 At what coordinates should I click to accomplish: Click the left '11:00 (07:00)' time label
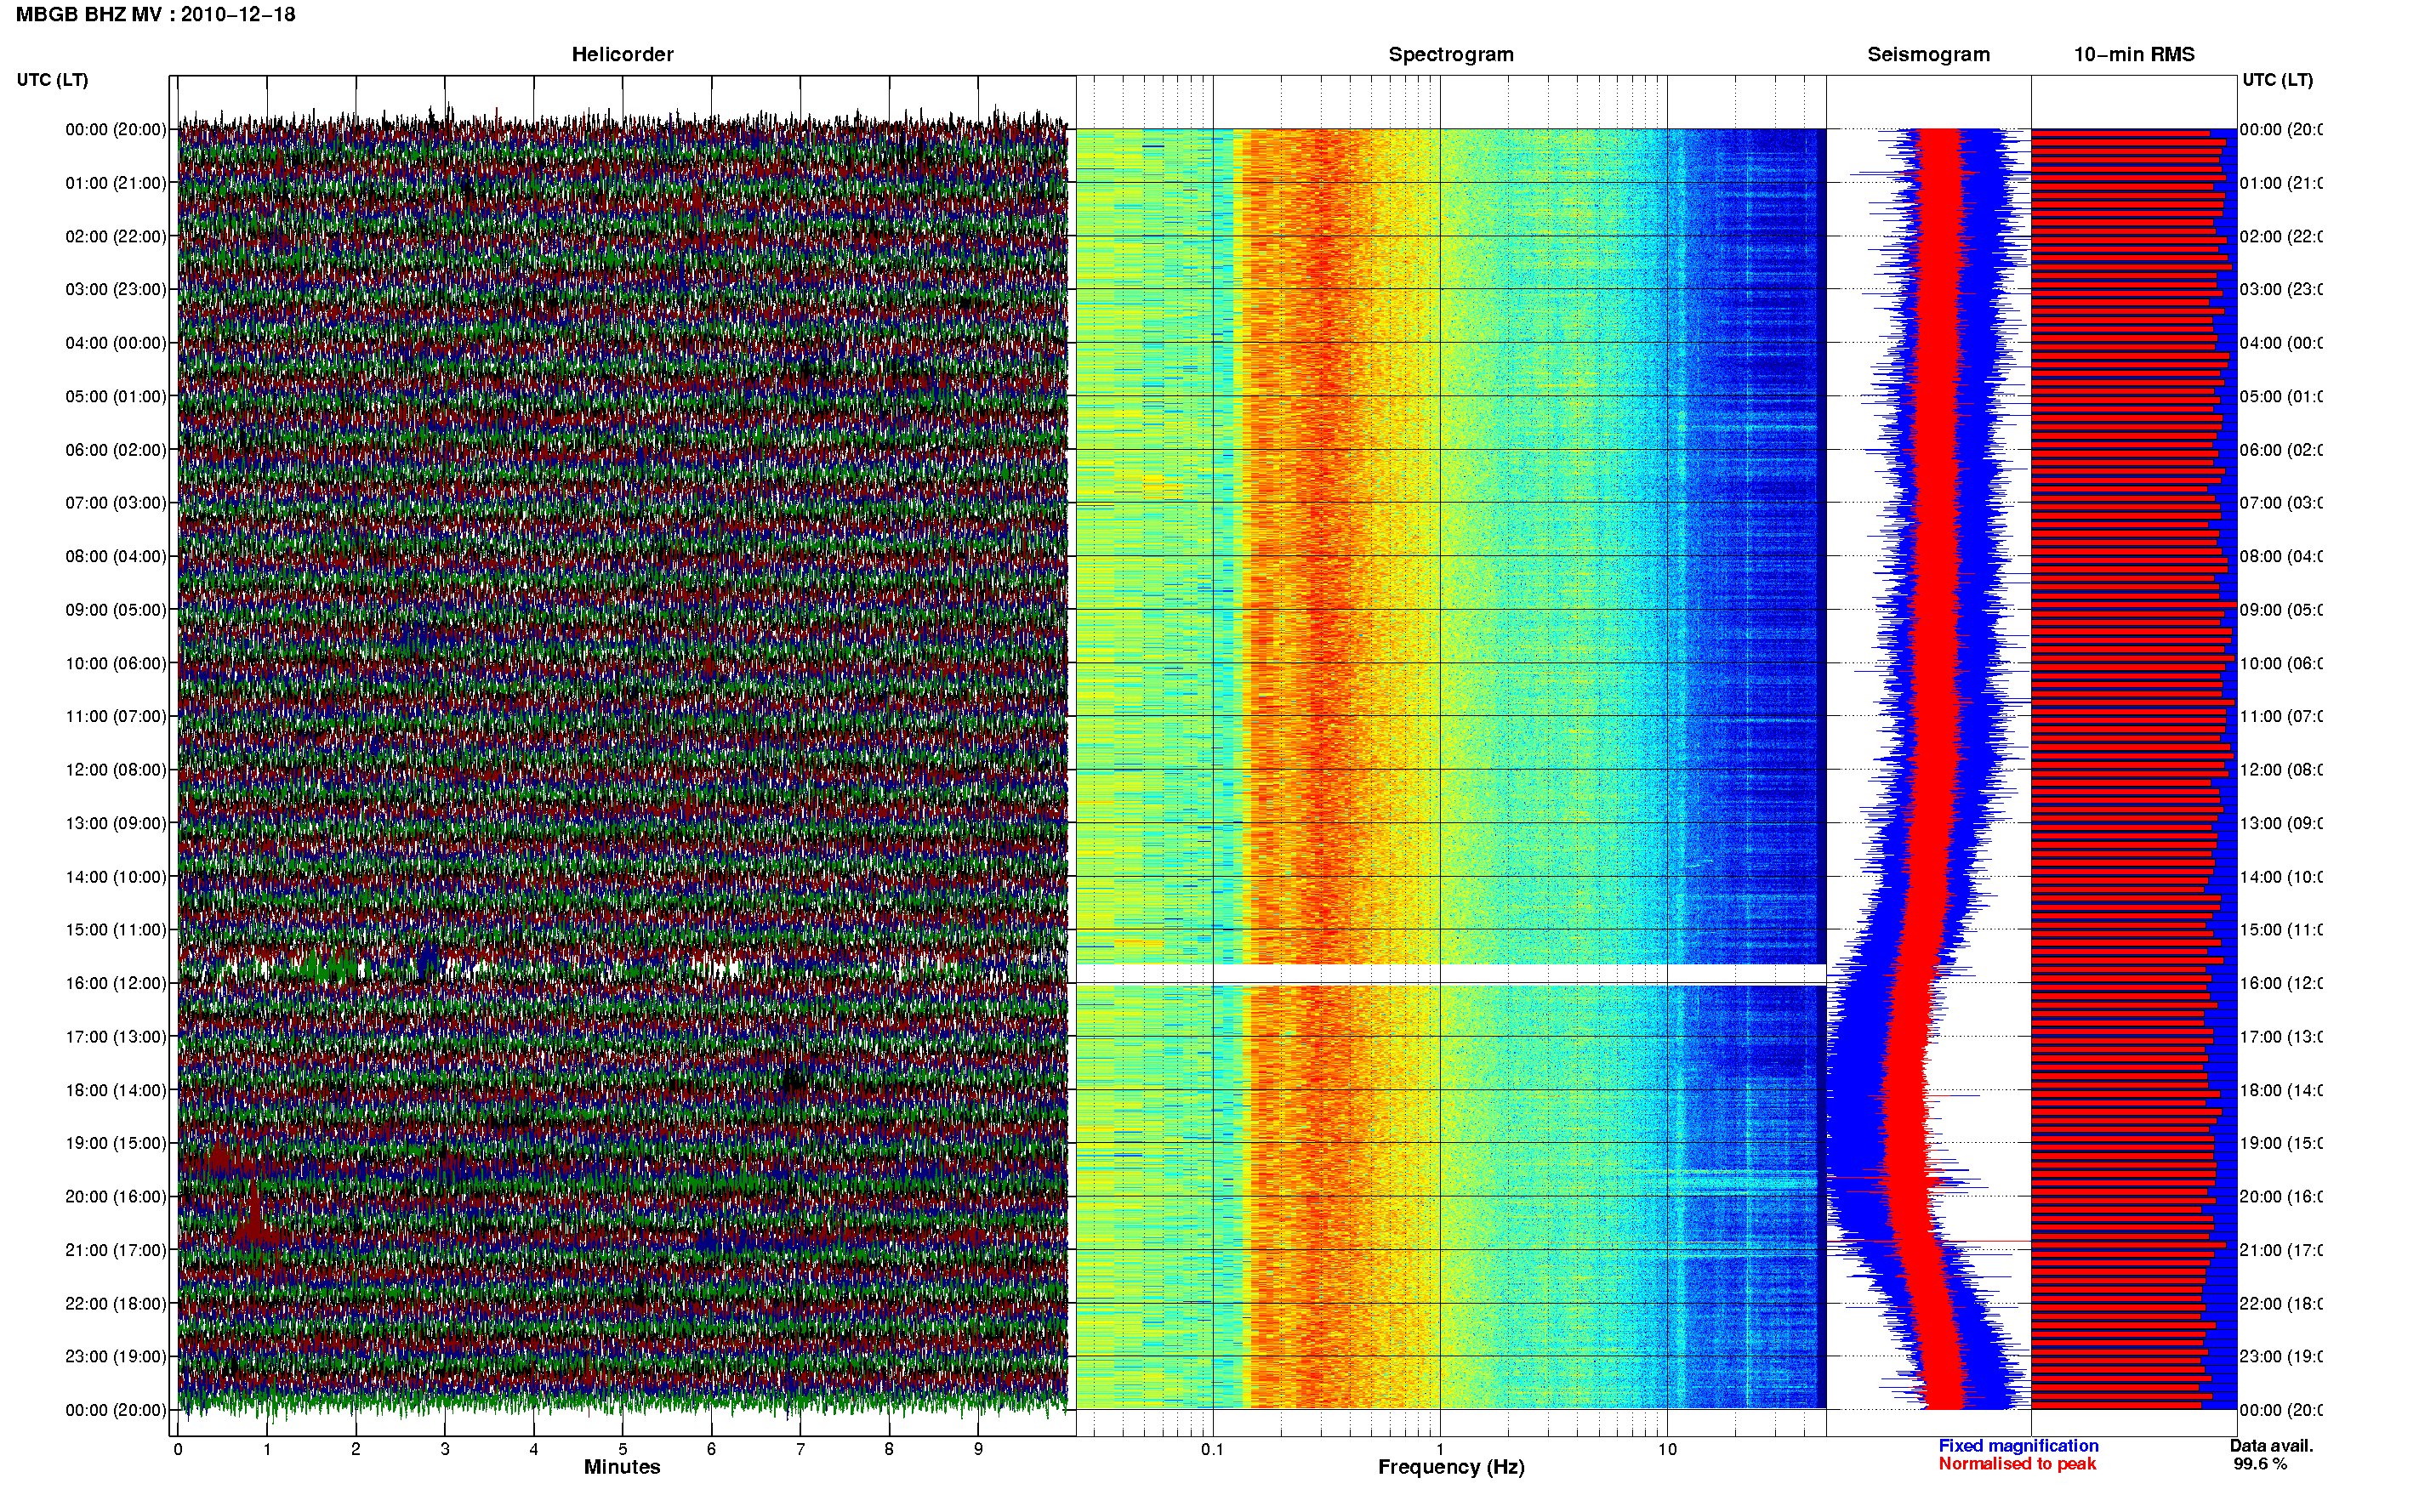(116, 716)
